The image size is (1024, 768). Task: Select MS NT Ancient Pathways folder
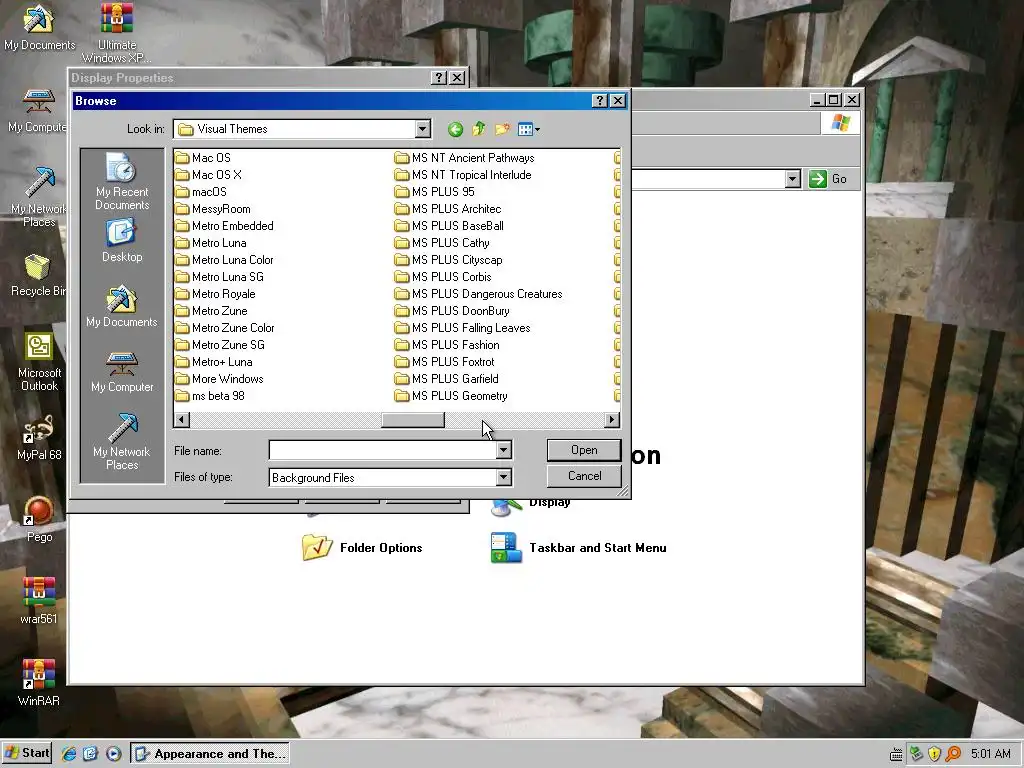coord(465,158)
